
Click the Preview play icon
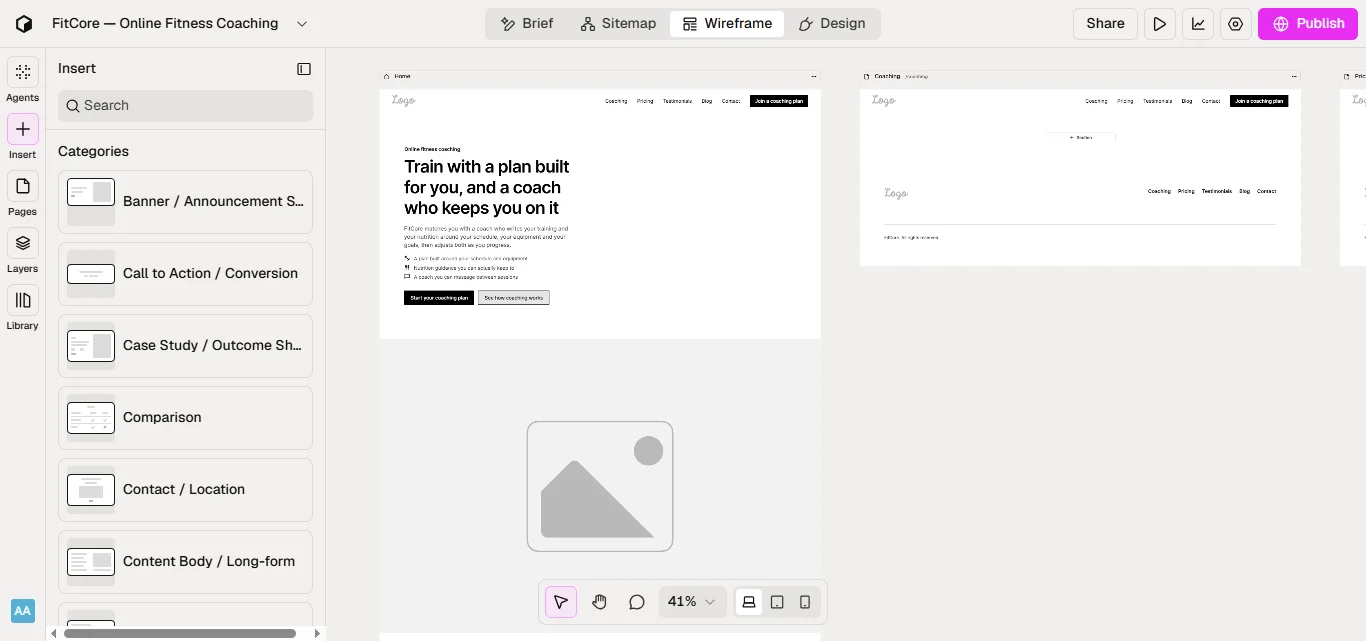tap(1159, 24)
